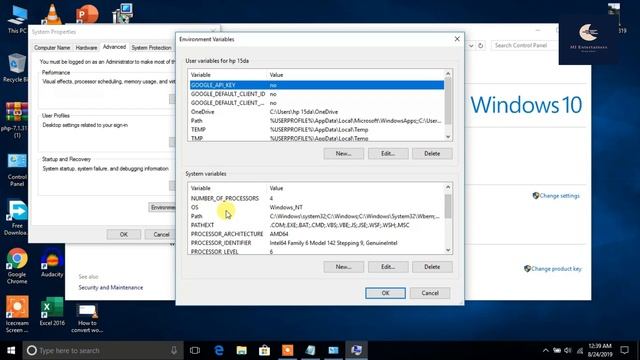Launch Google Chrome from the desktop

click(x=17, y=266)
